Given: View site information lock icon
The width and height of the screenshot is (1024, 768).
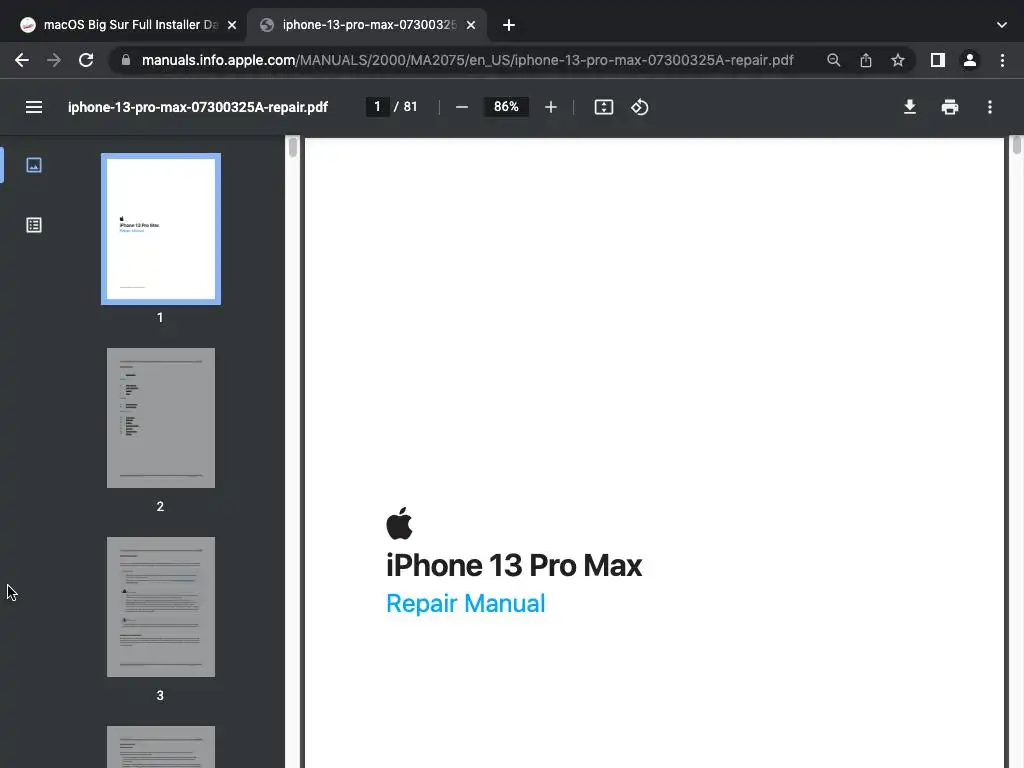Looking at the screenshot, I should pos(126,60).
